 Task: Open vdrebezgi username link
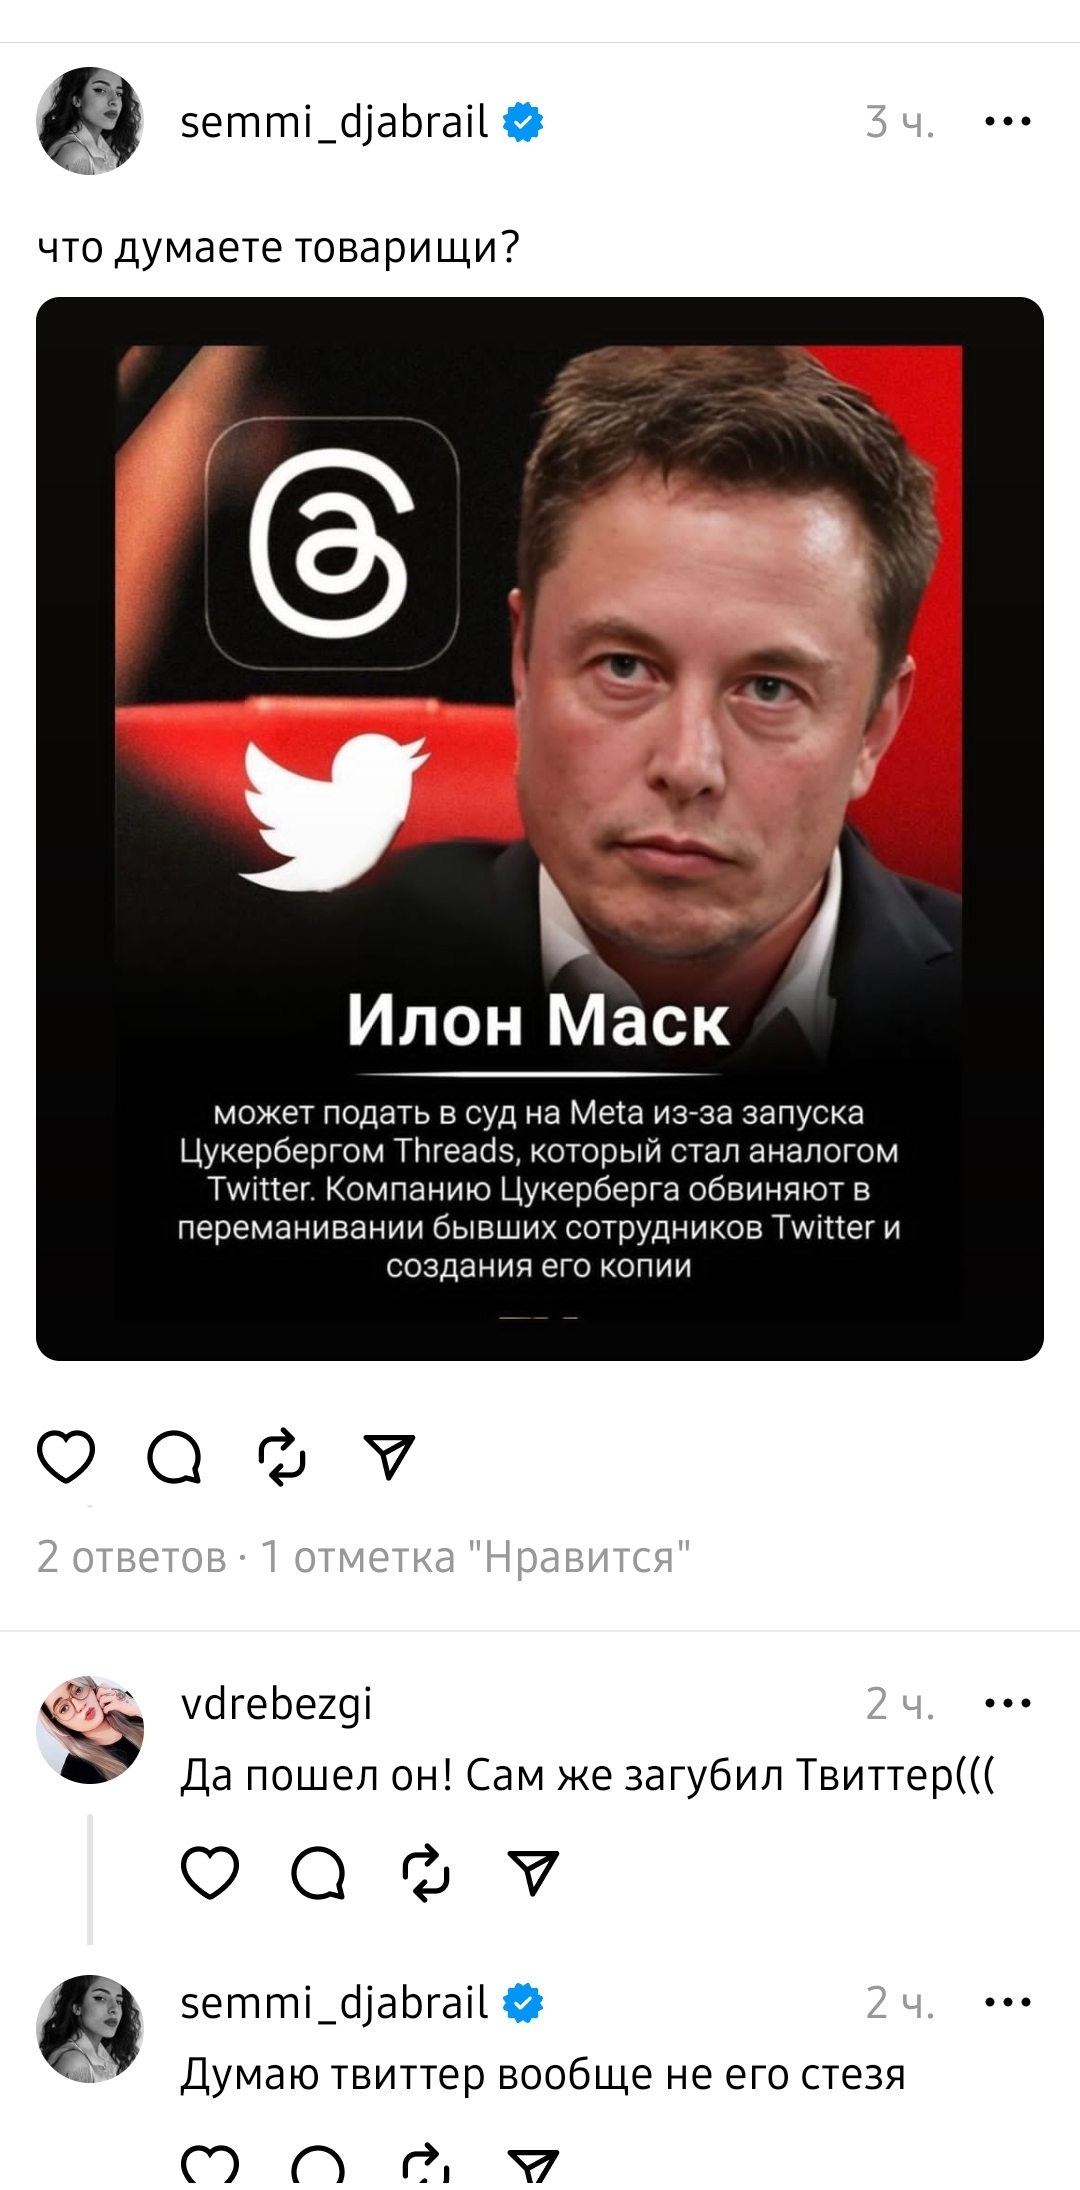pos(277,1704)
